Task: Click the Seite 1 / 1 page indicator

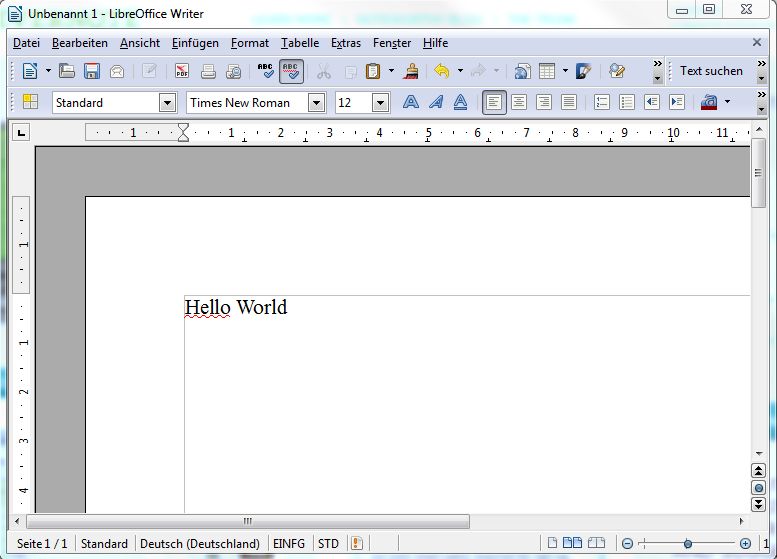Action: (x=42, y=543)
